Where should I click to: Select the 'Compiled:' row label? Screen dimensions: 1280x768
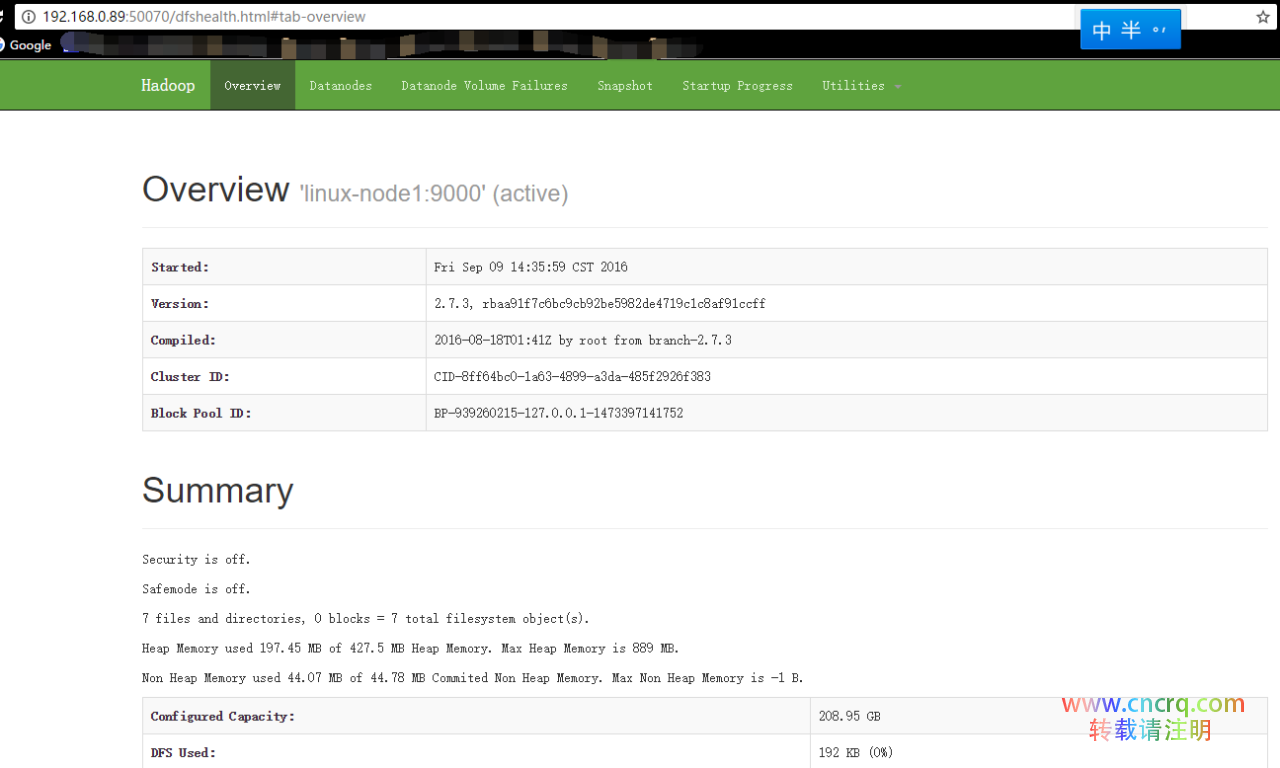pyautogui.click(x=183, y=340)
